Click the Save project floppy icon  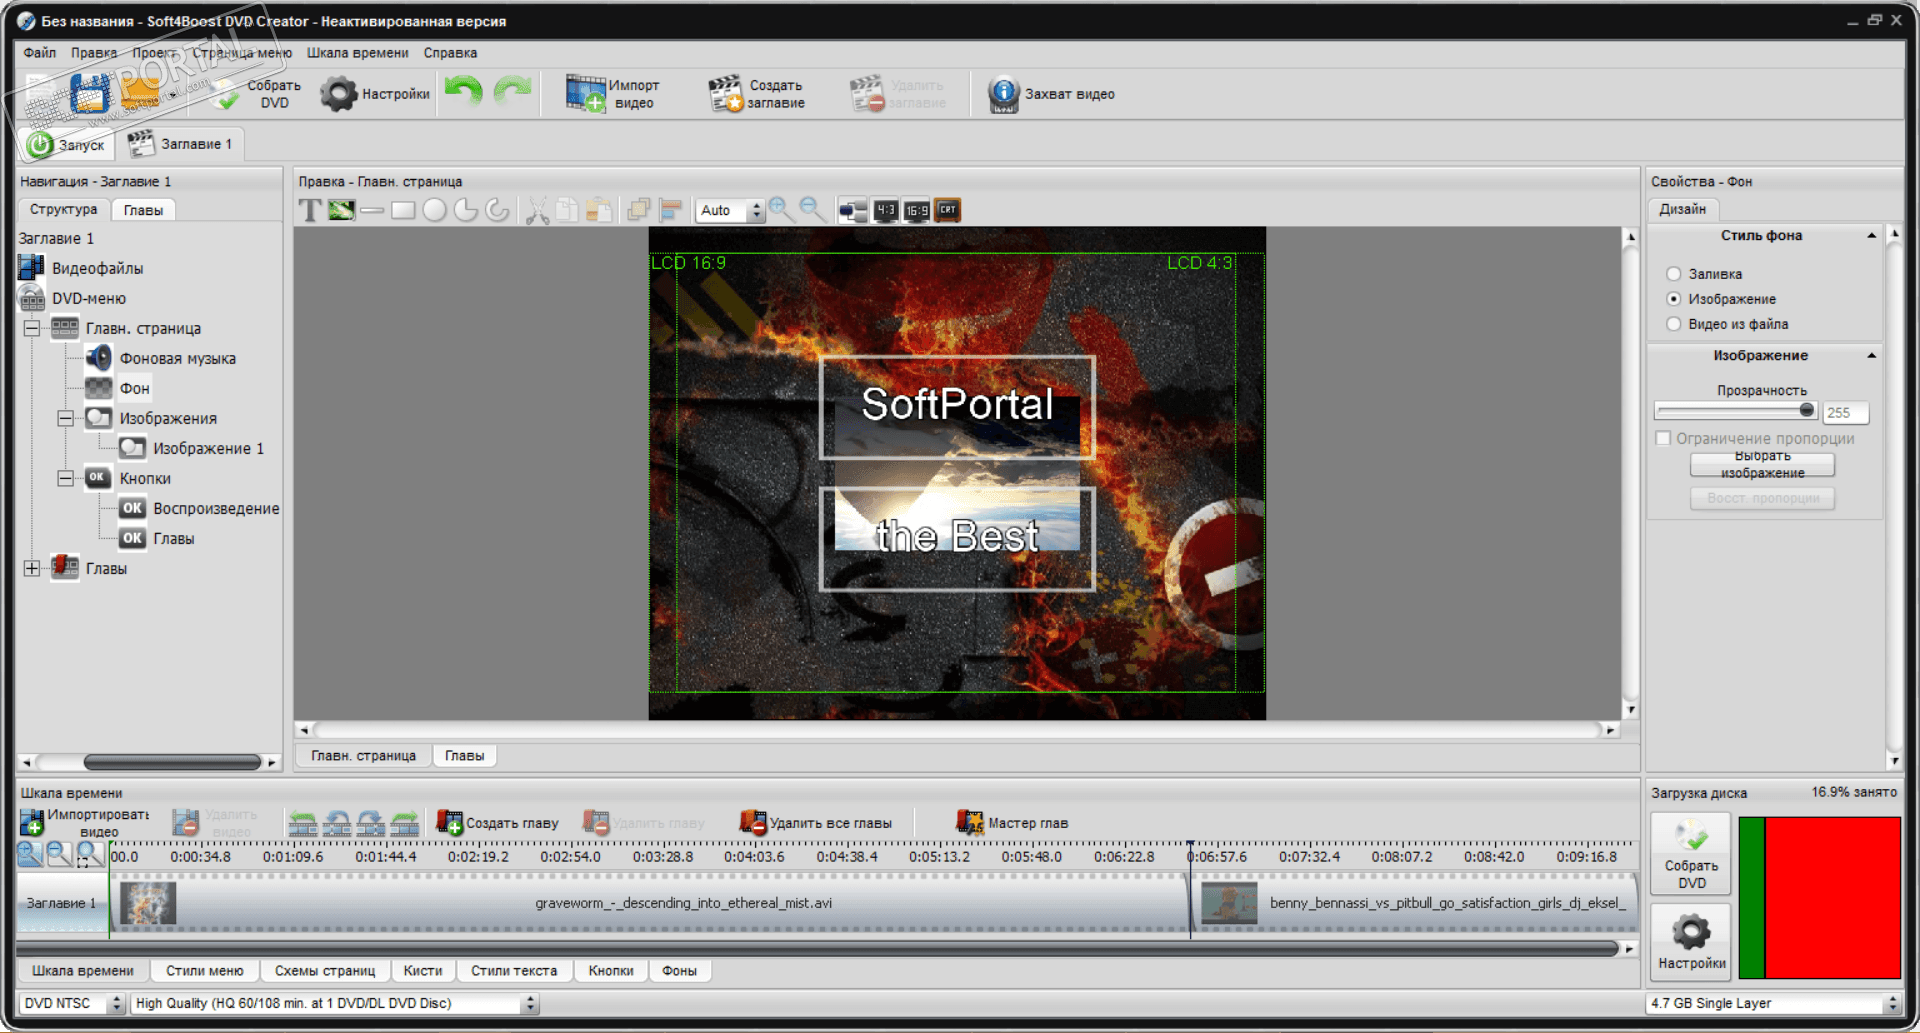(x=89, y=94)
